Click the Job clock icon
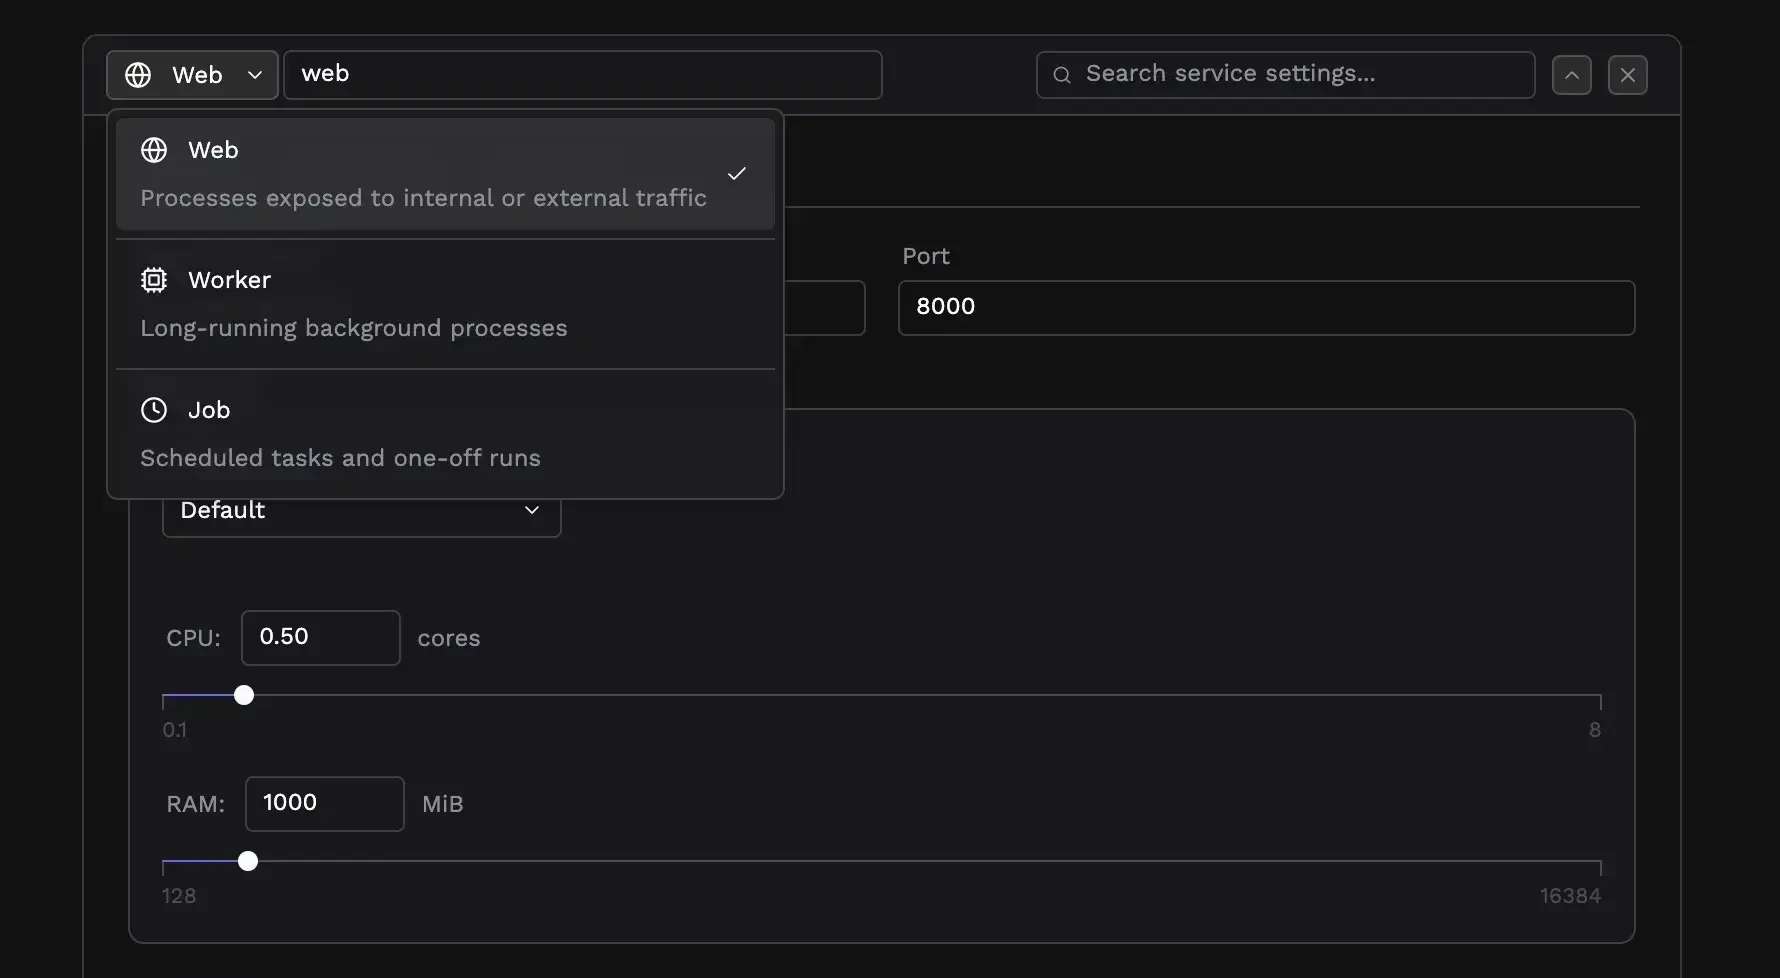 point(153,410)
